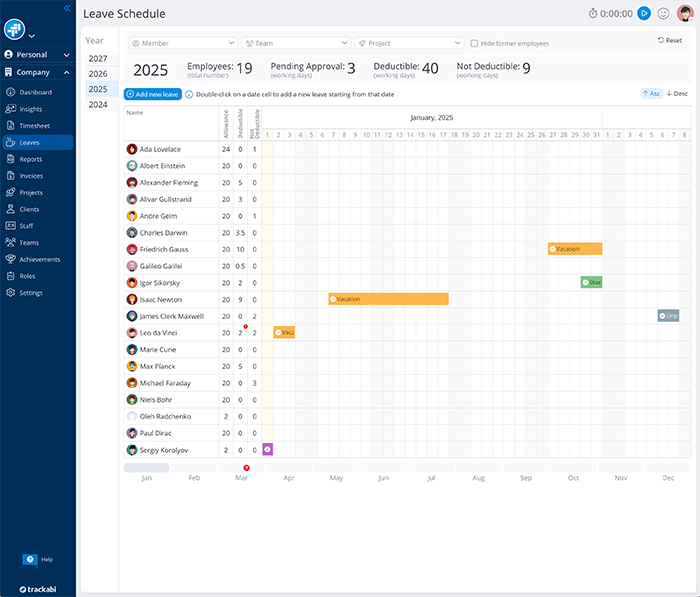Image resolution: width=700 pixels, height=597 pixels.
Task: Start the timer with the play button
Action: click(644, 13)
